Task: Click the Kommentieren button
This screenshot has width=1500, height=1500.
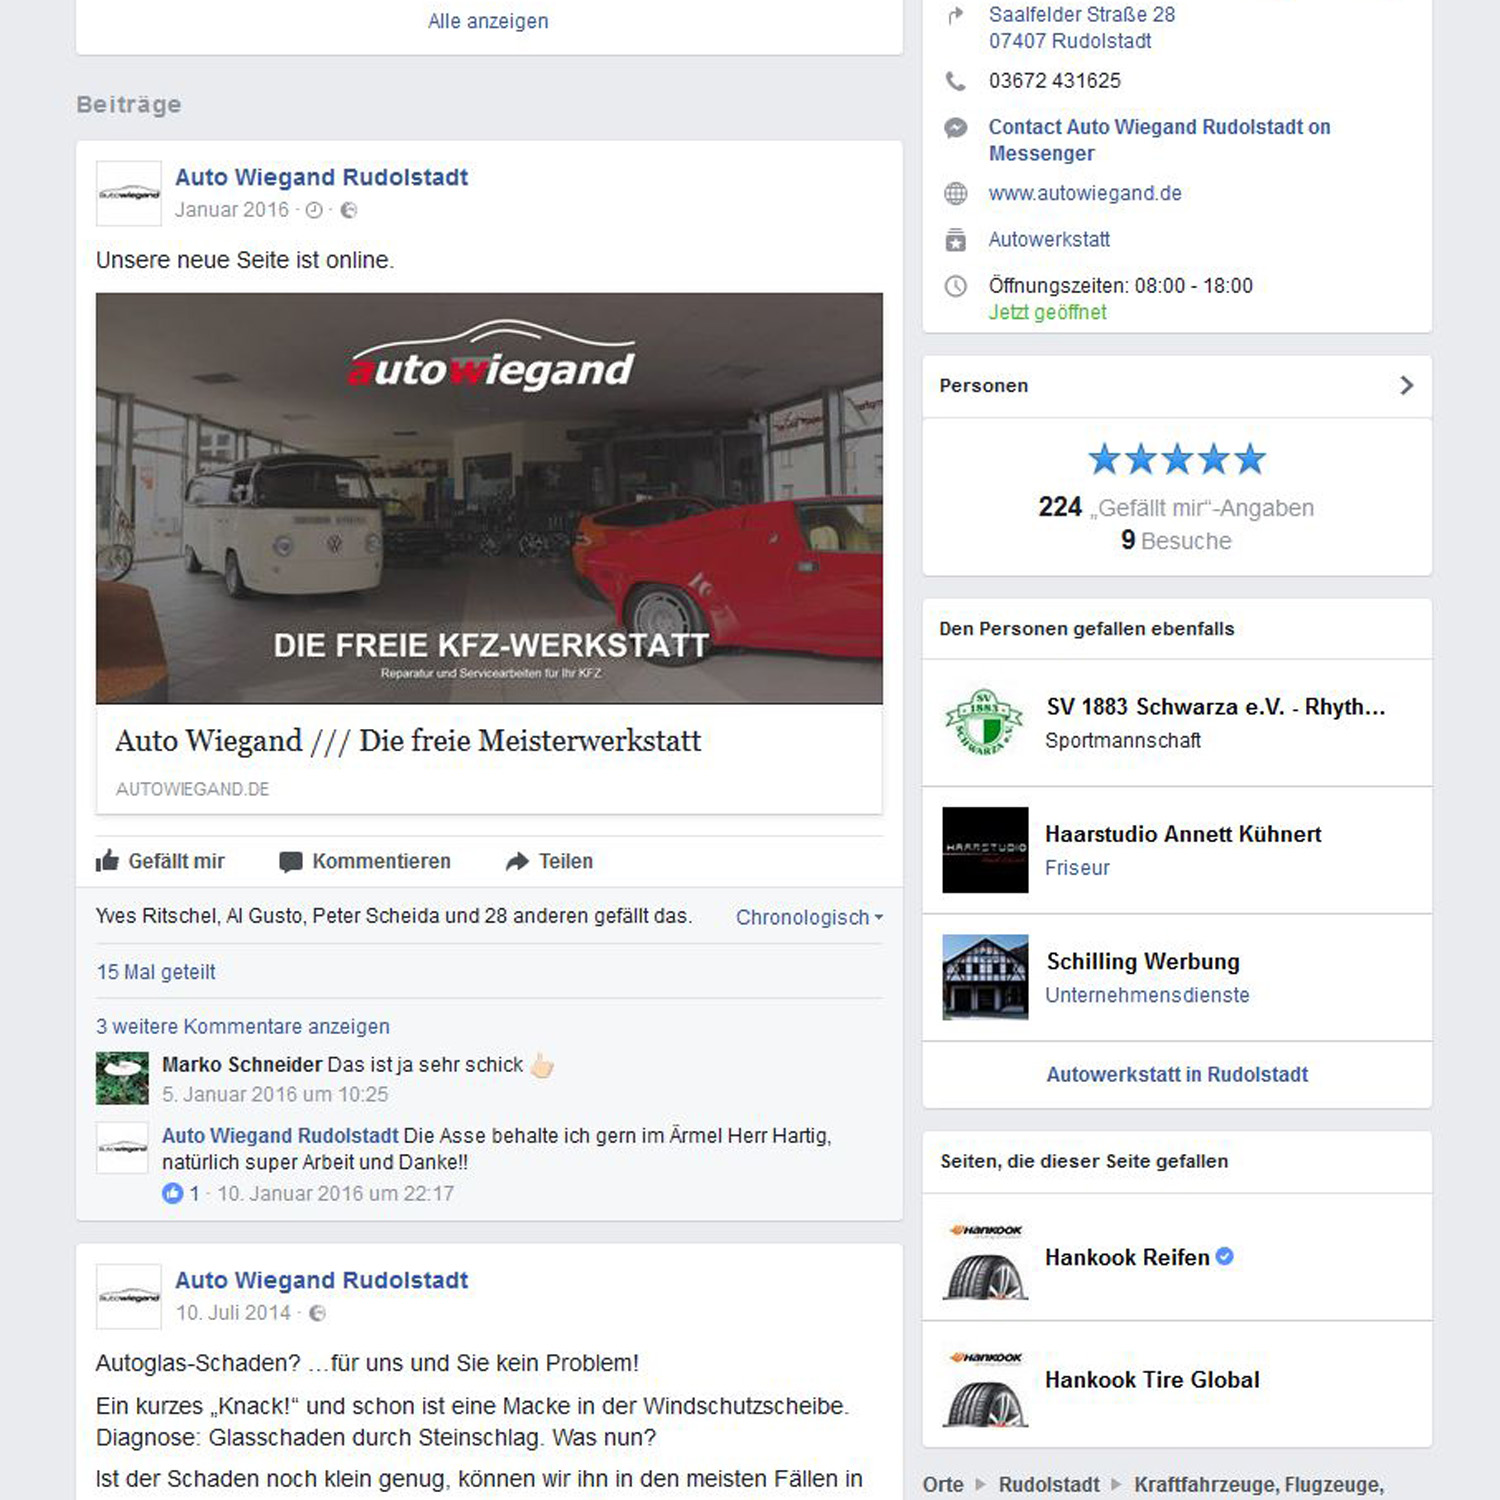Action: pos(365,861)
